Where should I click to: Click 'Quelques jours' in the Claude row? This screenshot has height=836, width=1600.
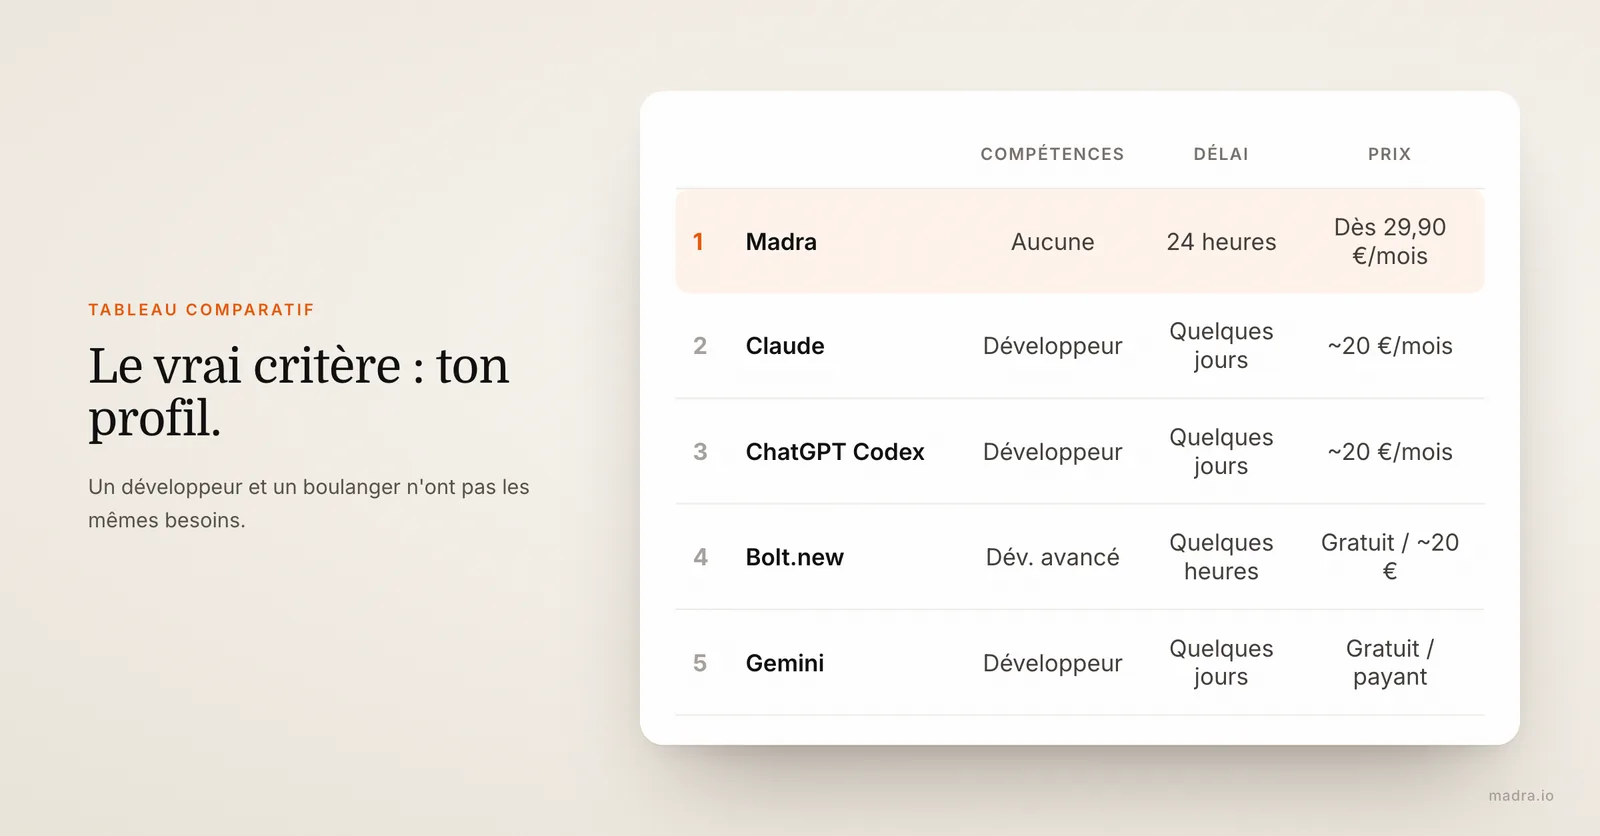point(1221,346)
